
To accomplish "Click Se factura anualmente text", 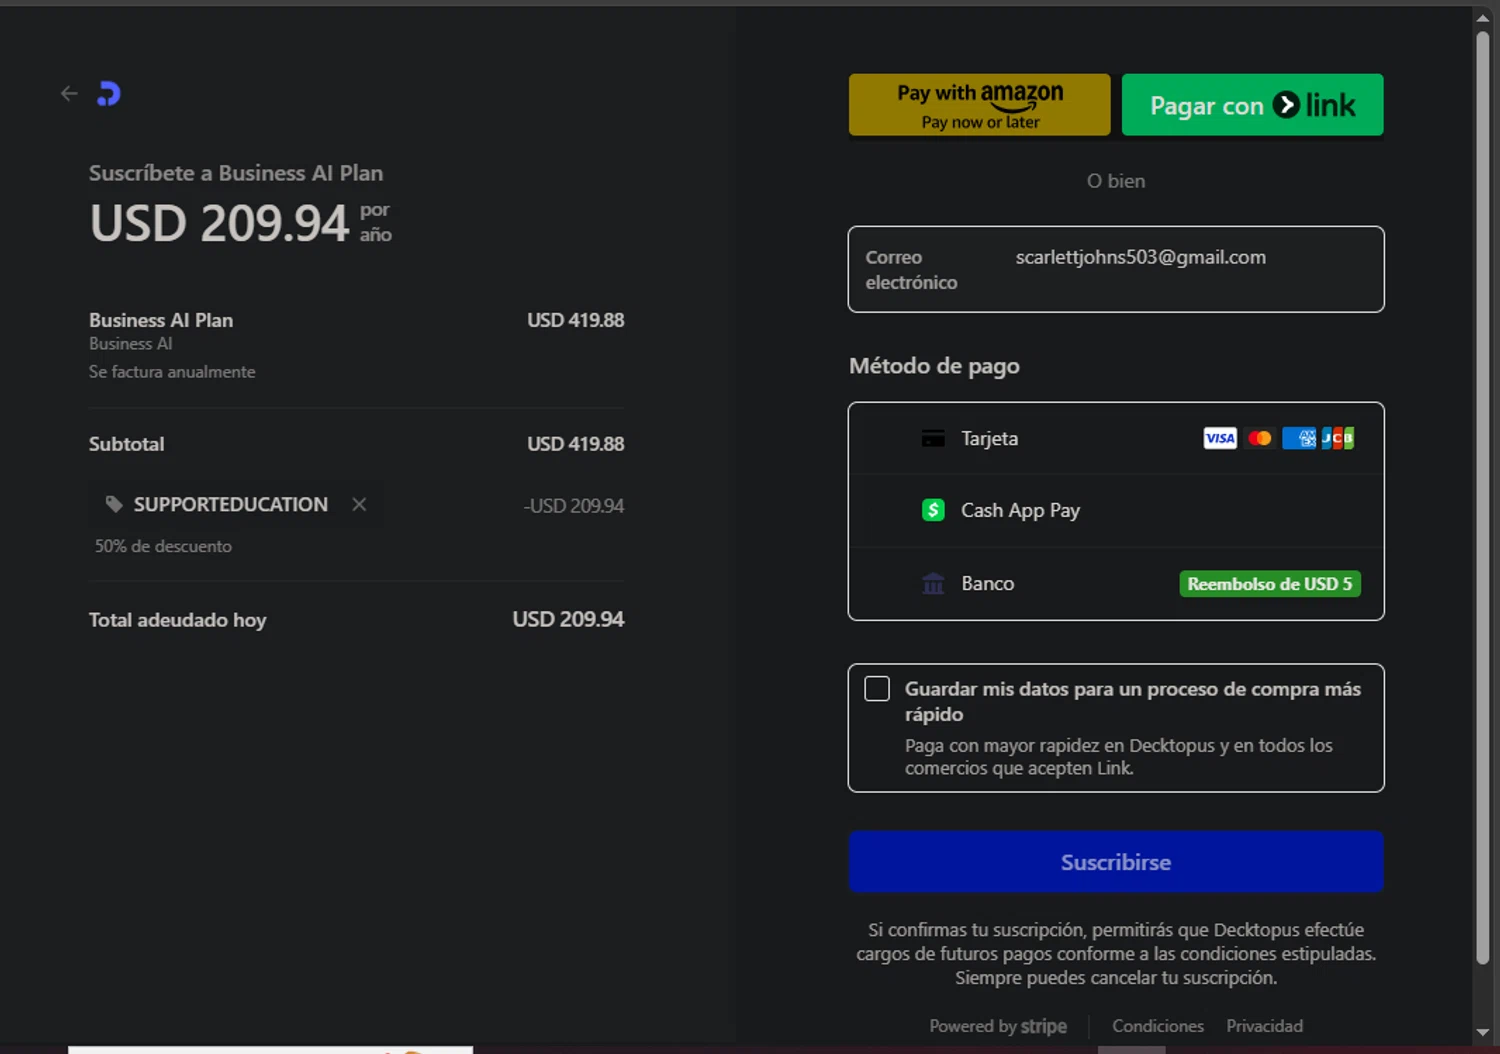I will click(172, 372).
